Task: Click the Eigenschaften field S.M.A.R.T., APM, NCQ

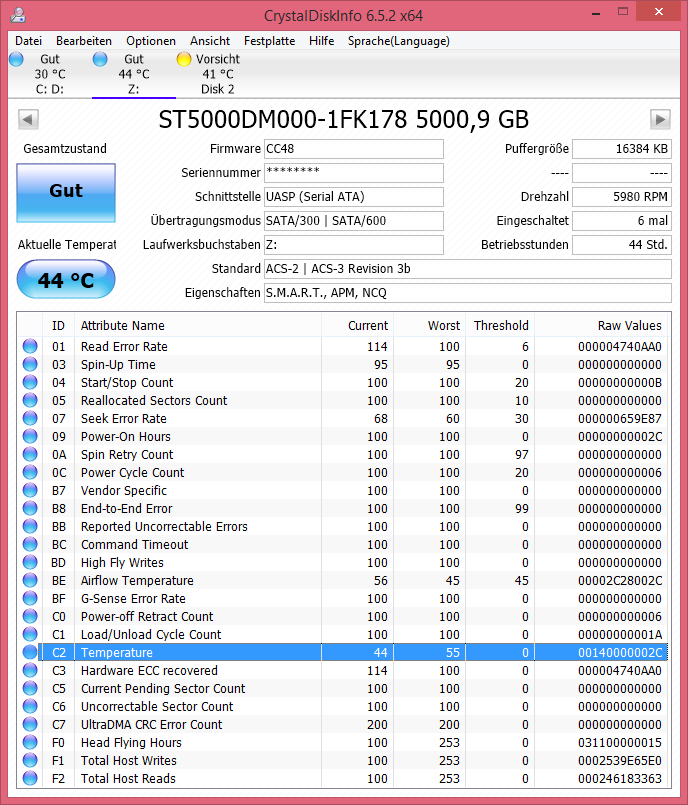Action: click(x=468, y=293)
